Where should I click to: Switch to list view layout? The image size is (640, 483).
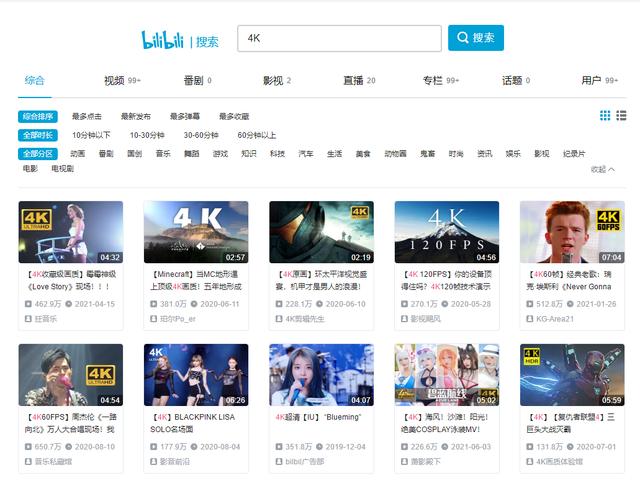624,116
